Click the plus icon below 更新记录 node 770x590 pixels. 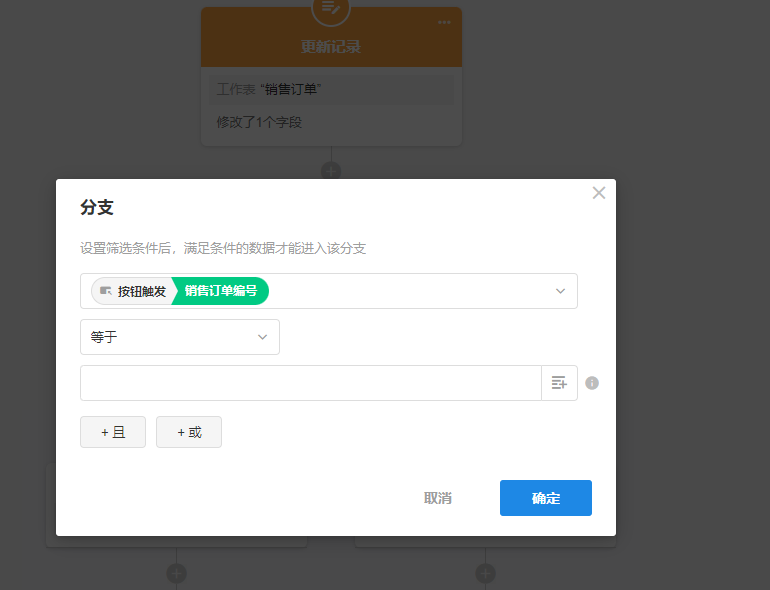coord(331,171)
